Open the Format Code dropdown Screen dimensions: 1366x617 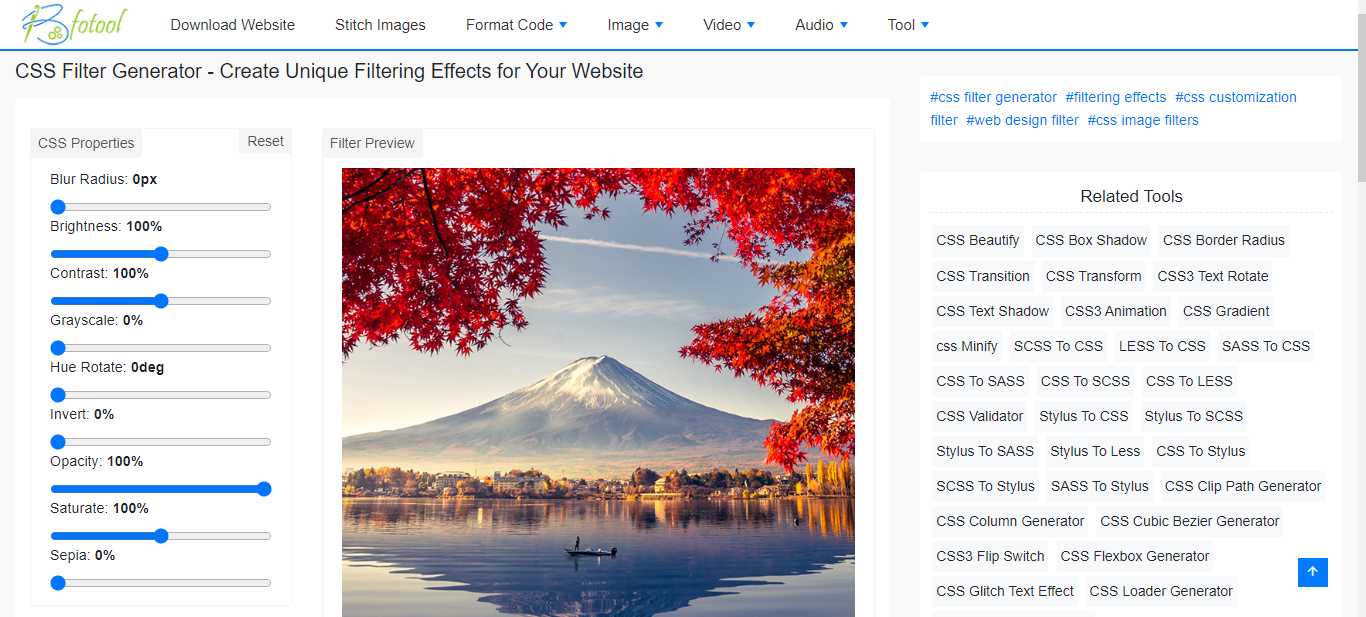pyautogui.click(x=516, y=24)
